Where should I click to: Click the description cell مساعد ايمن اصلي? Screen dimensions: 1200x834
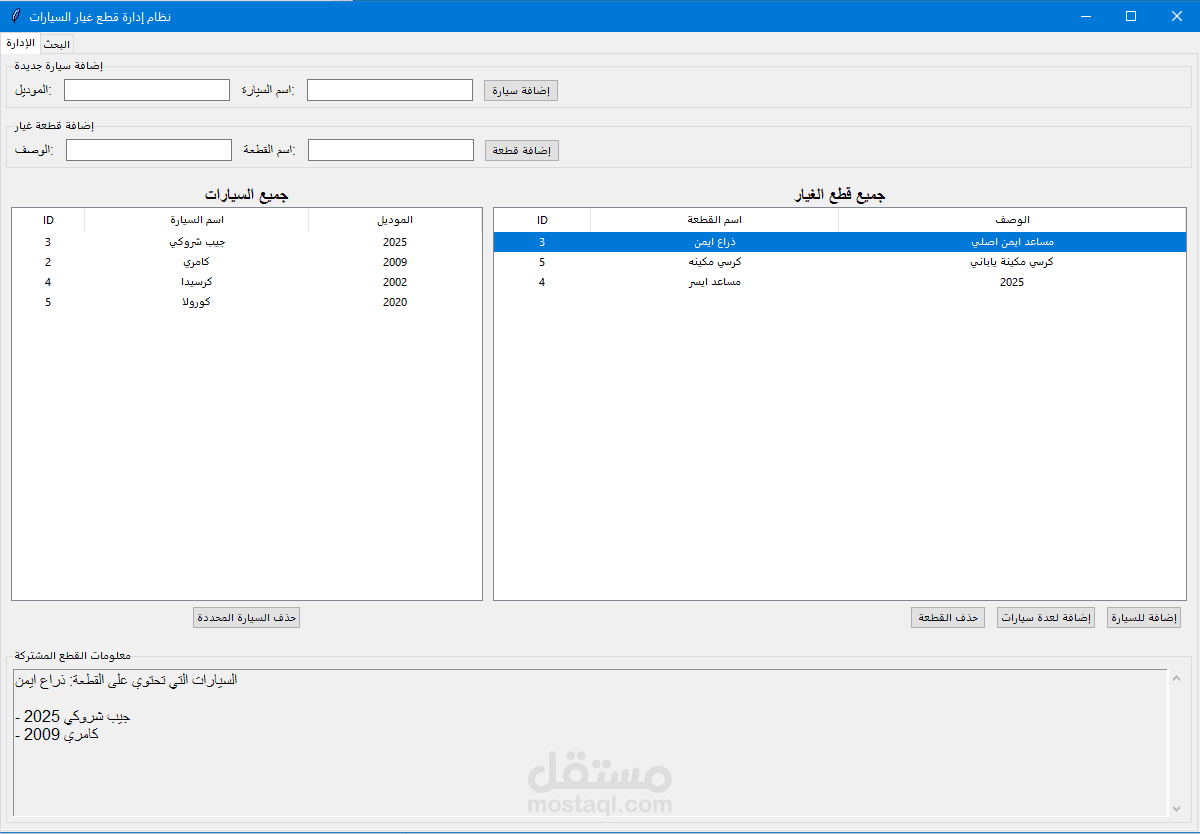1012,242
